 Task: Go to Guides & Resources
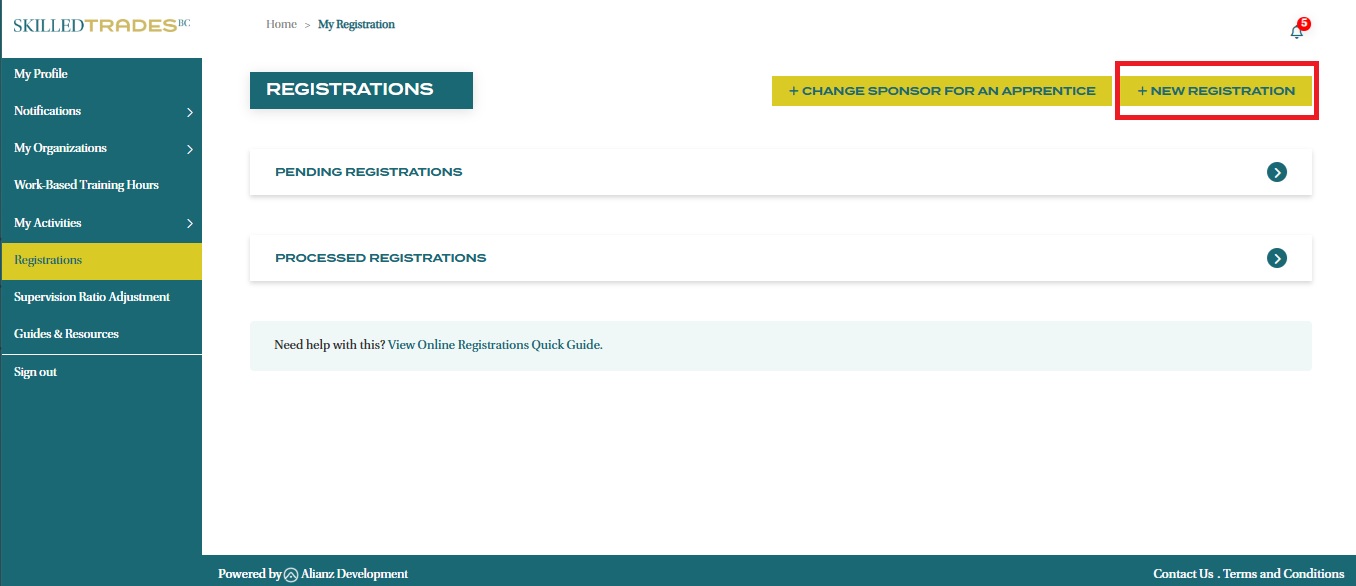[x=66, y=334]
